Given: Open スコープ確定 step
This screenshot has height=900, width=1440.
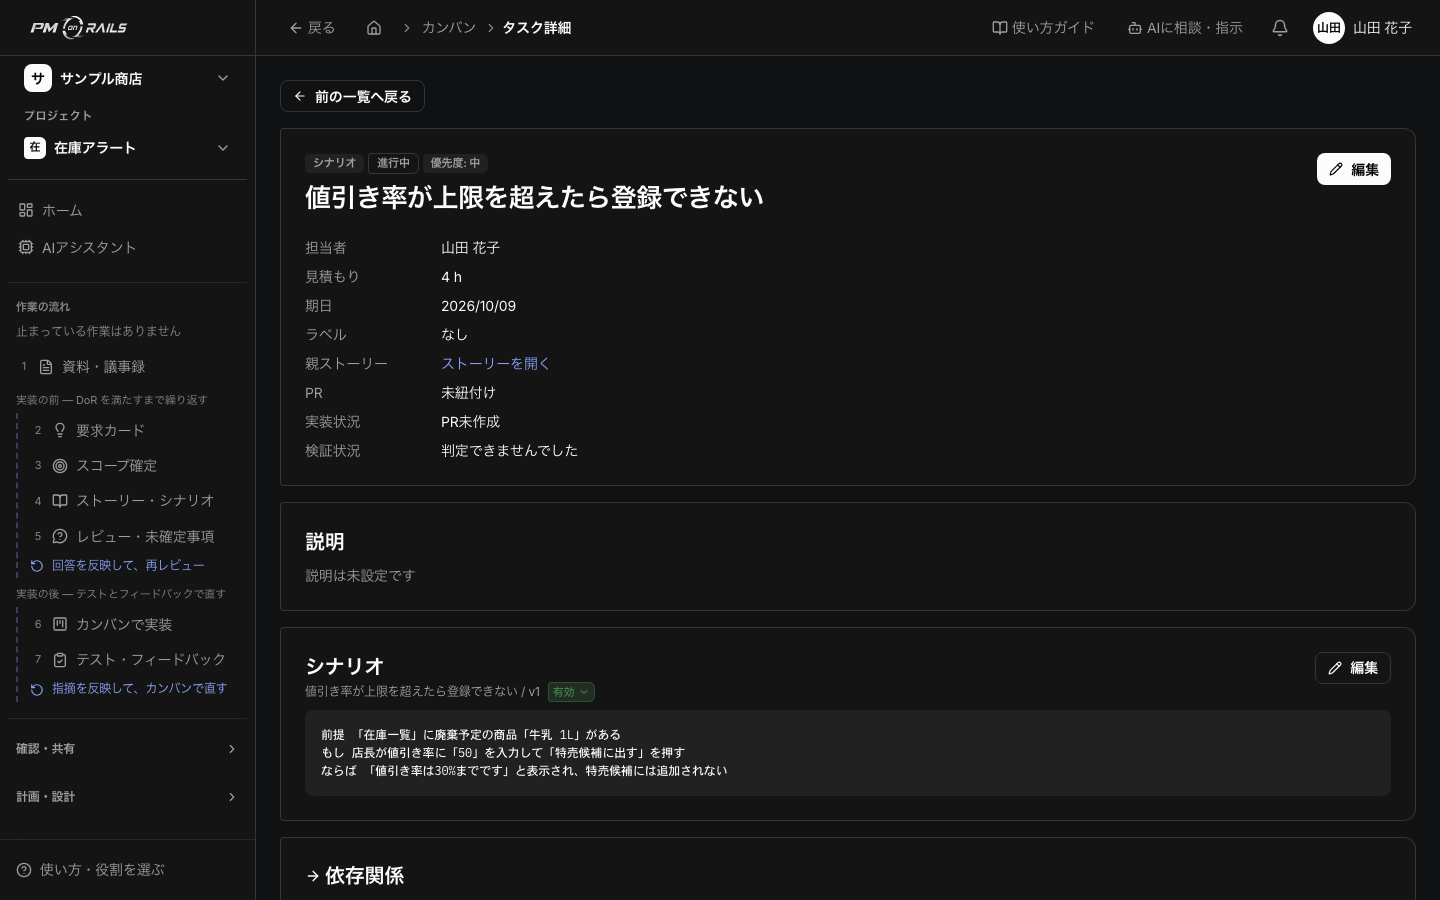Looking at the screenshot, I should coord(134,465).
